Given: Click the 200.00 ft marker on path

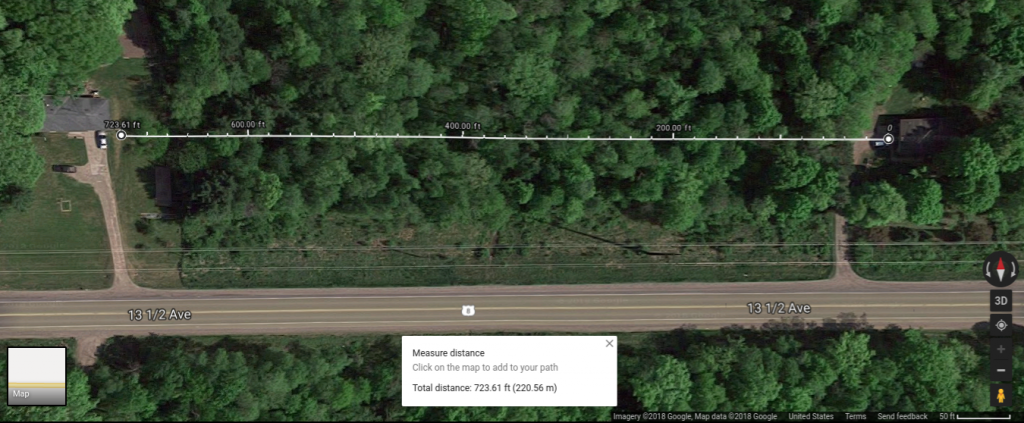Looking at the screenshot, I should (x=673, y=129).
